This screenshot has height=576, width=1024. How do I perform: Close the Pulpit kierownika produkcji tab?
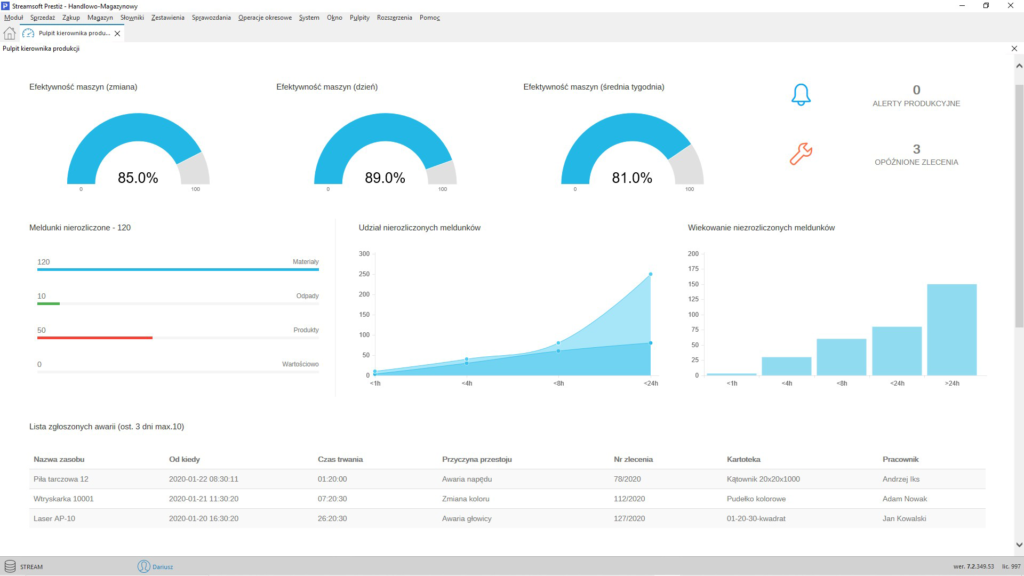tap(118, 33)
